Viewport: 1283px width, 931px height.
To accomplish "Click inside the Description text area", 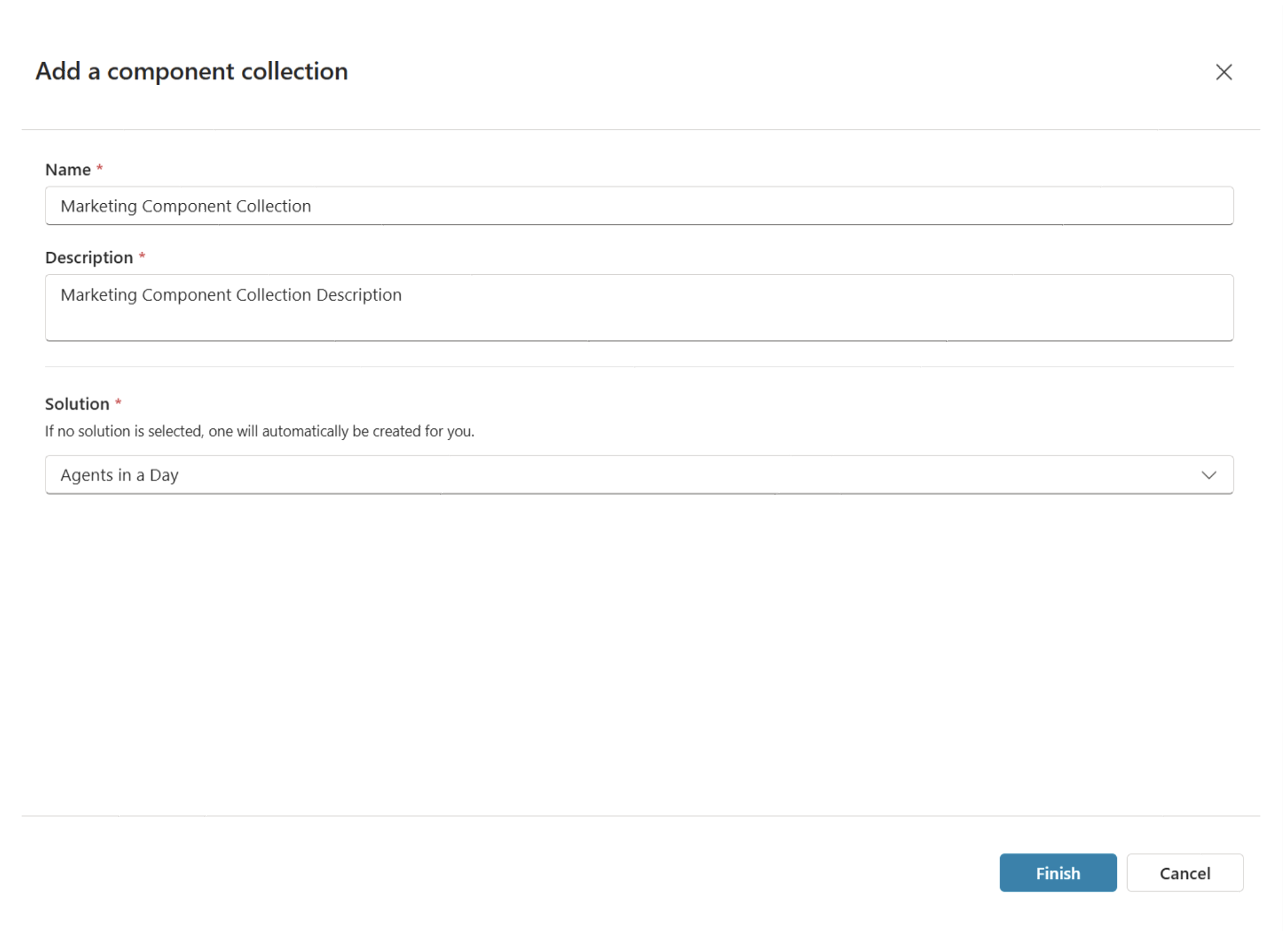I will [638, 307].
